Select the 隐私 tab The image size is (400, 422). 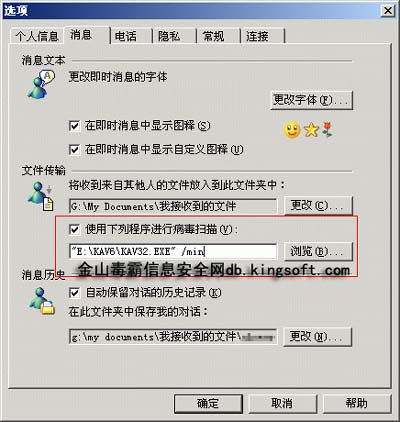(174, 36)
